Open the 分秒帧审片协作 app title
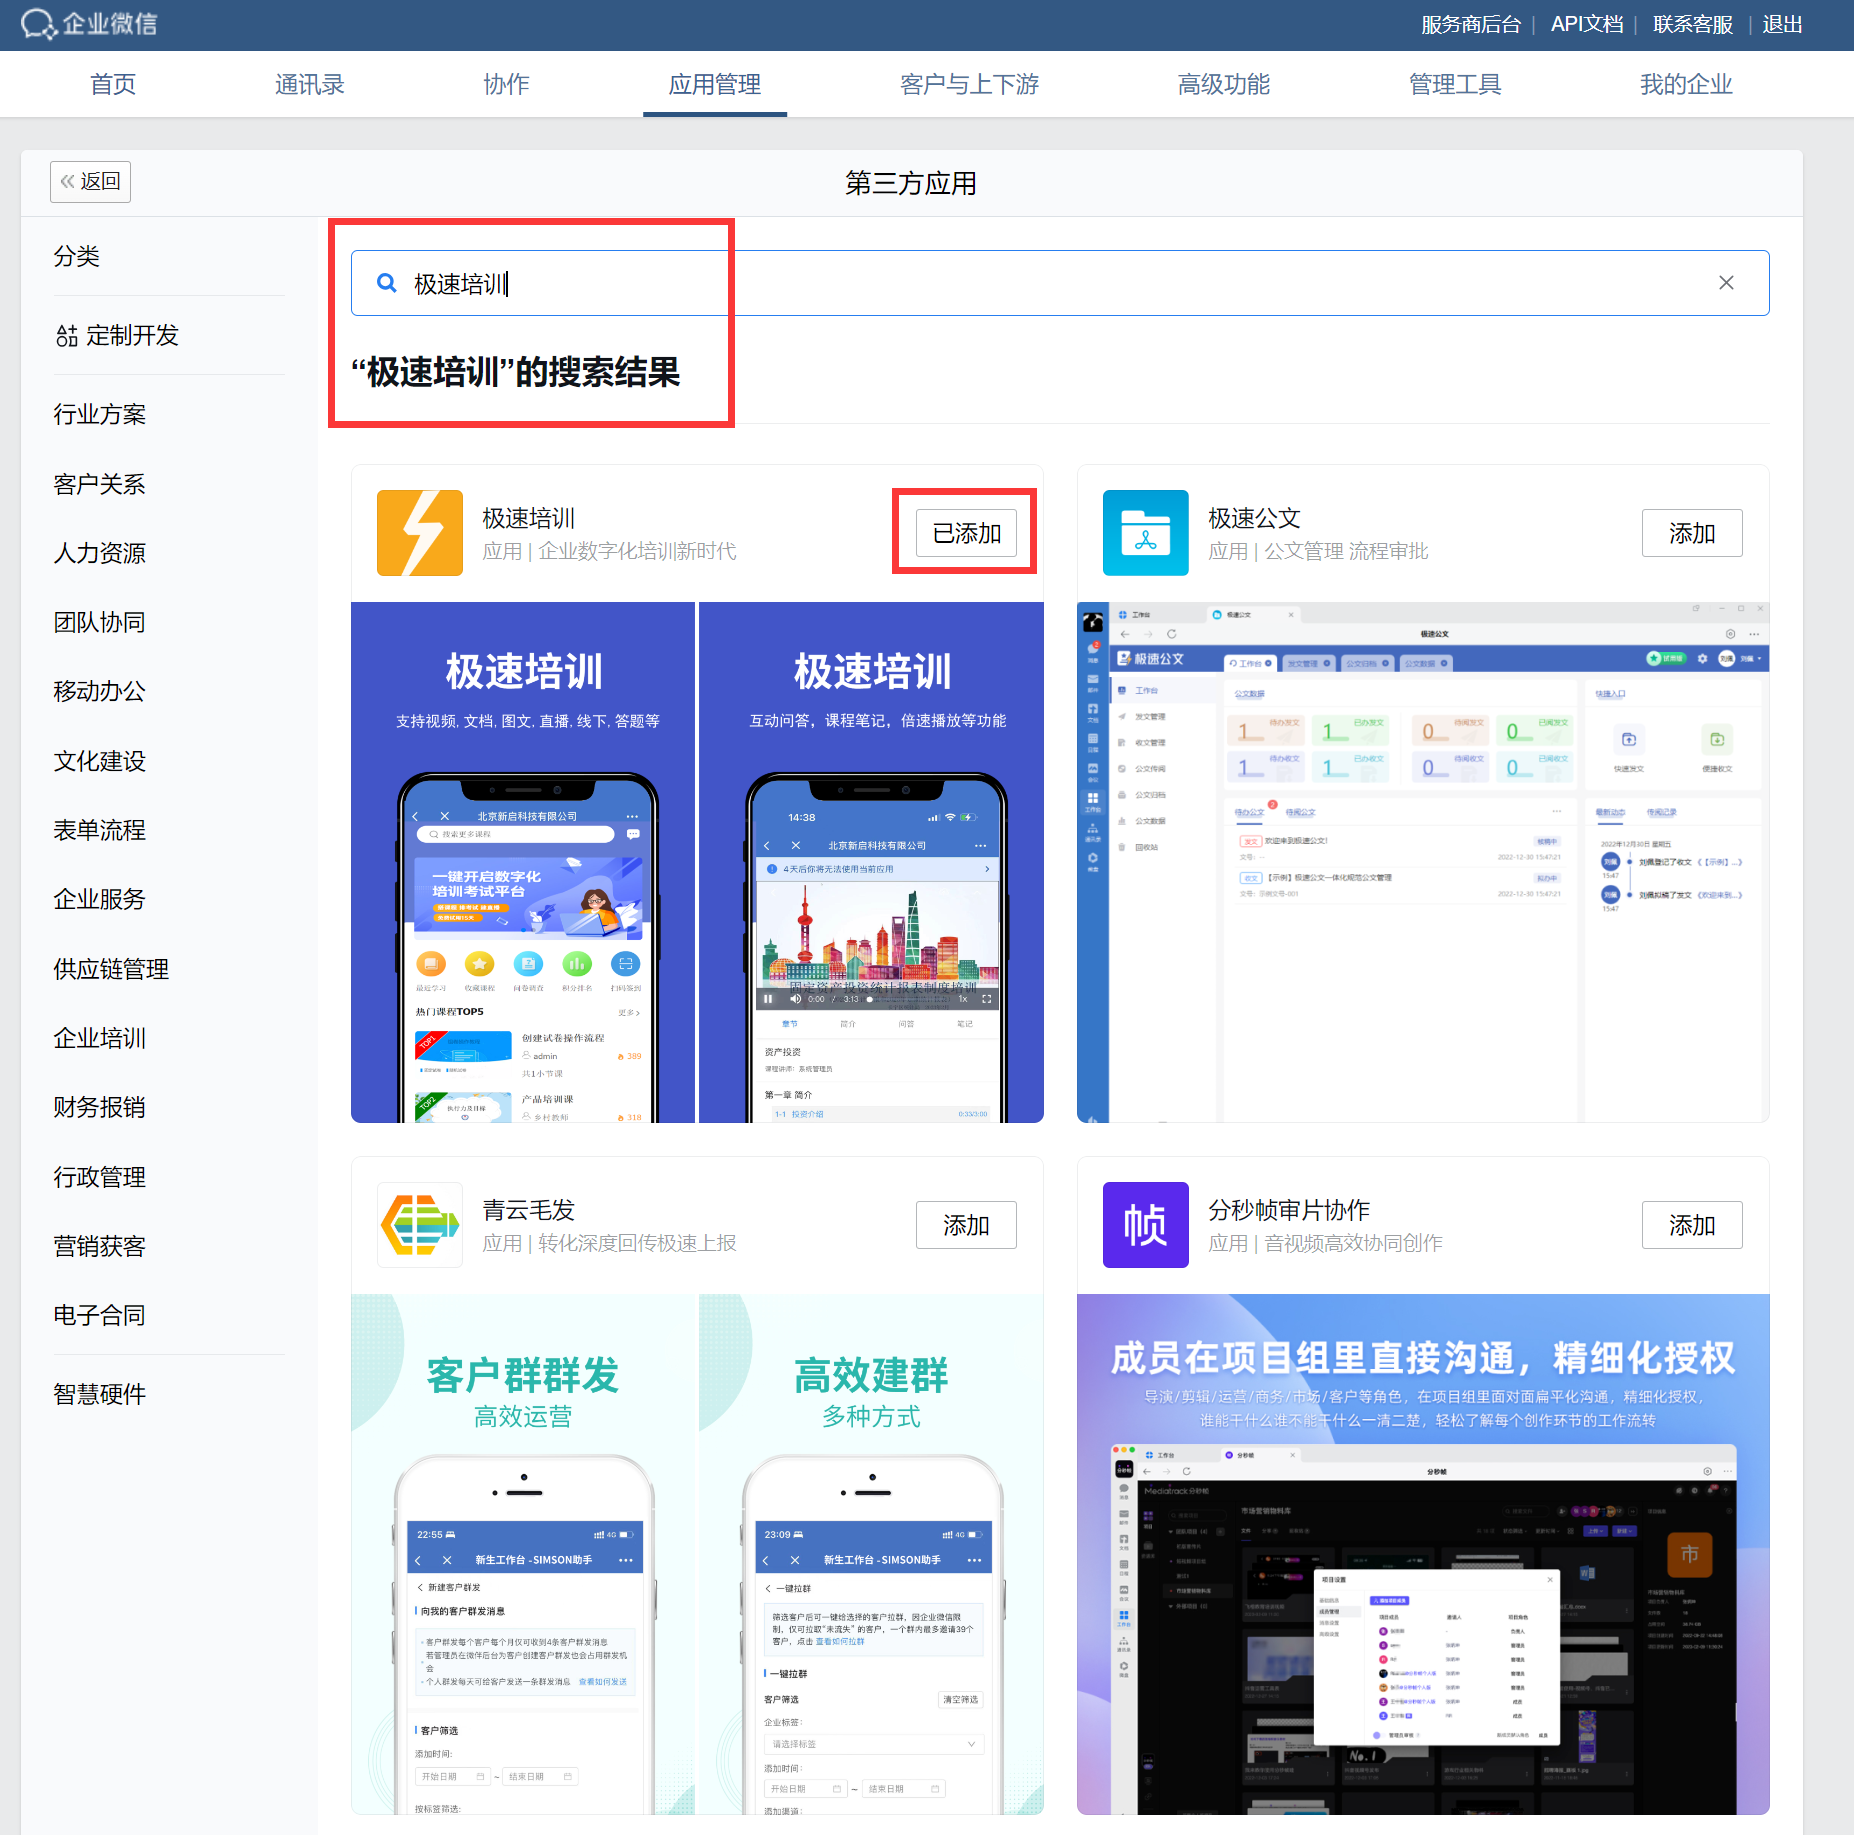1854x1835 pixels. pos(1290,1210)
